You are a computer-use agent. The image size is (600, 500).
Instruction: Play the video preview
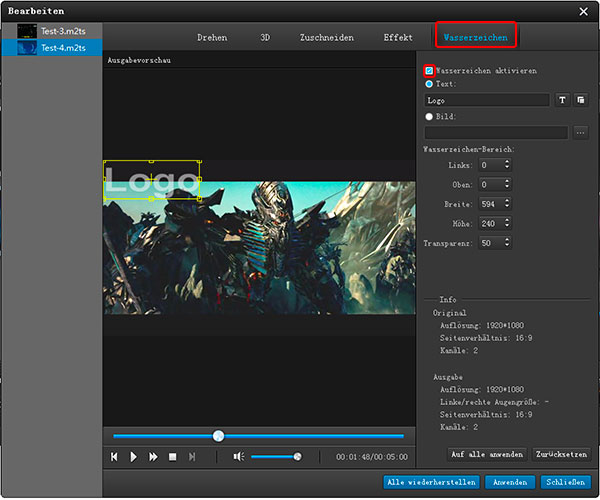point(134,457)
